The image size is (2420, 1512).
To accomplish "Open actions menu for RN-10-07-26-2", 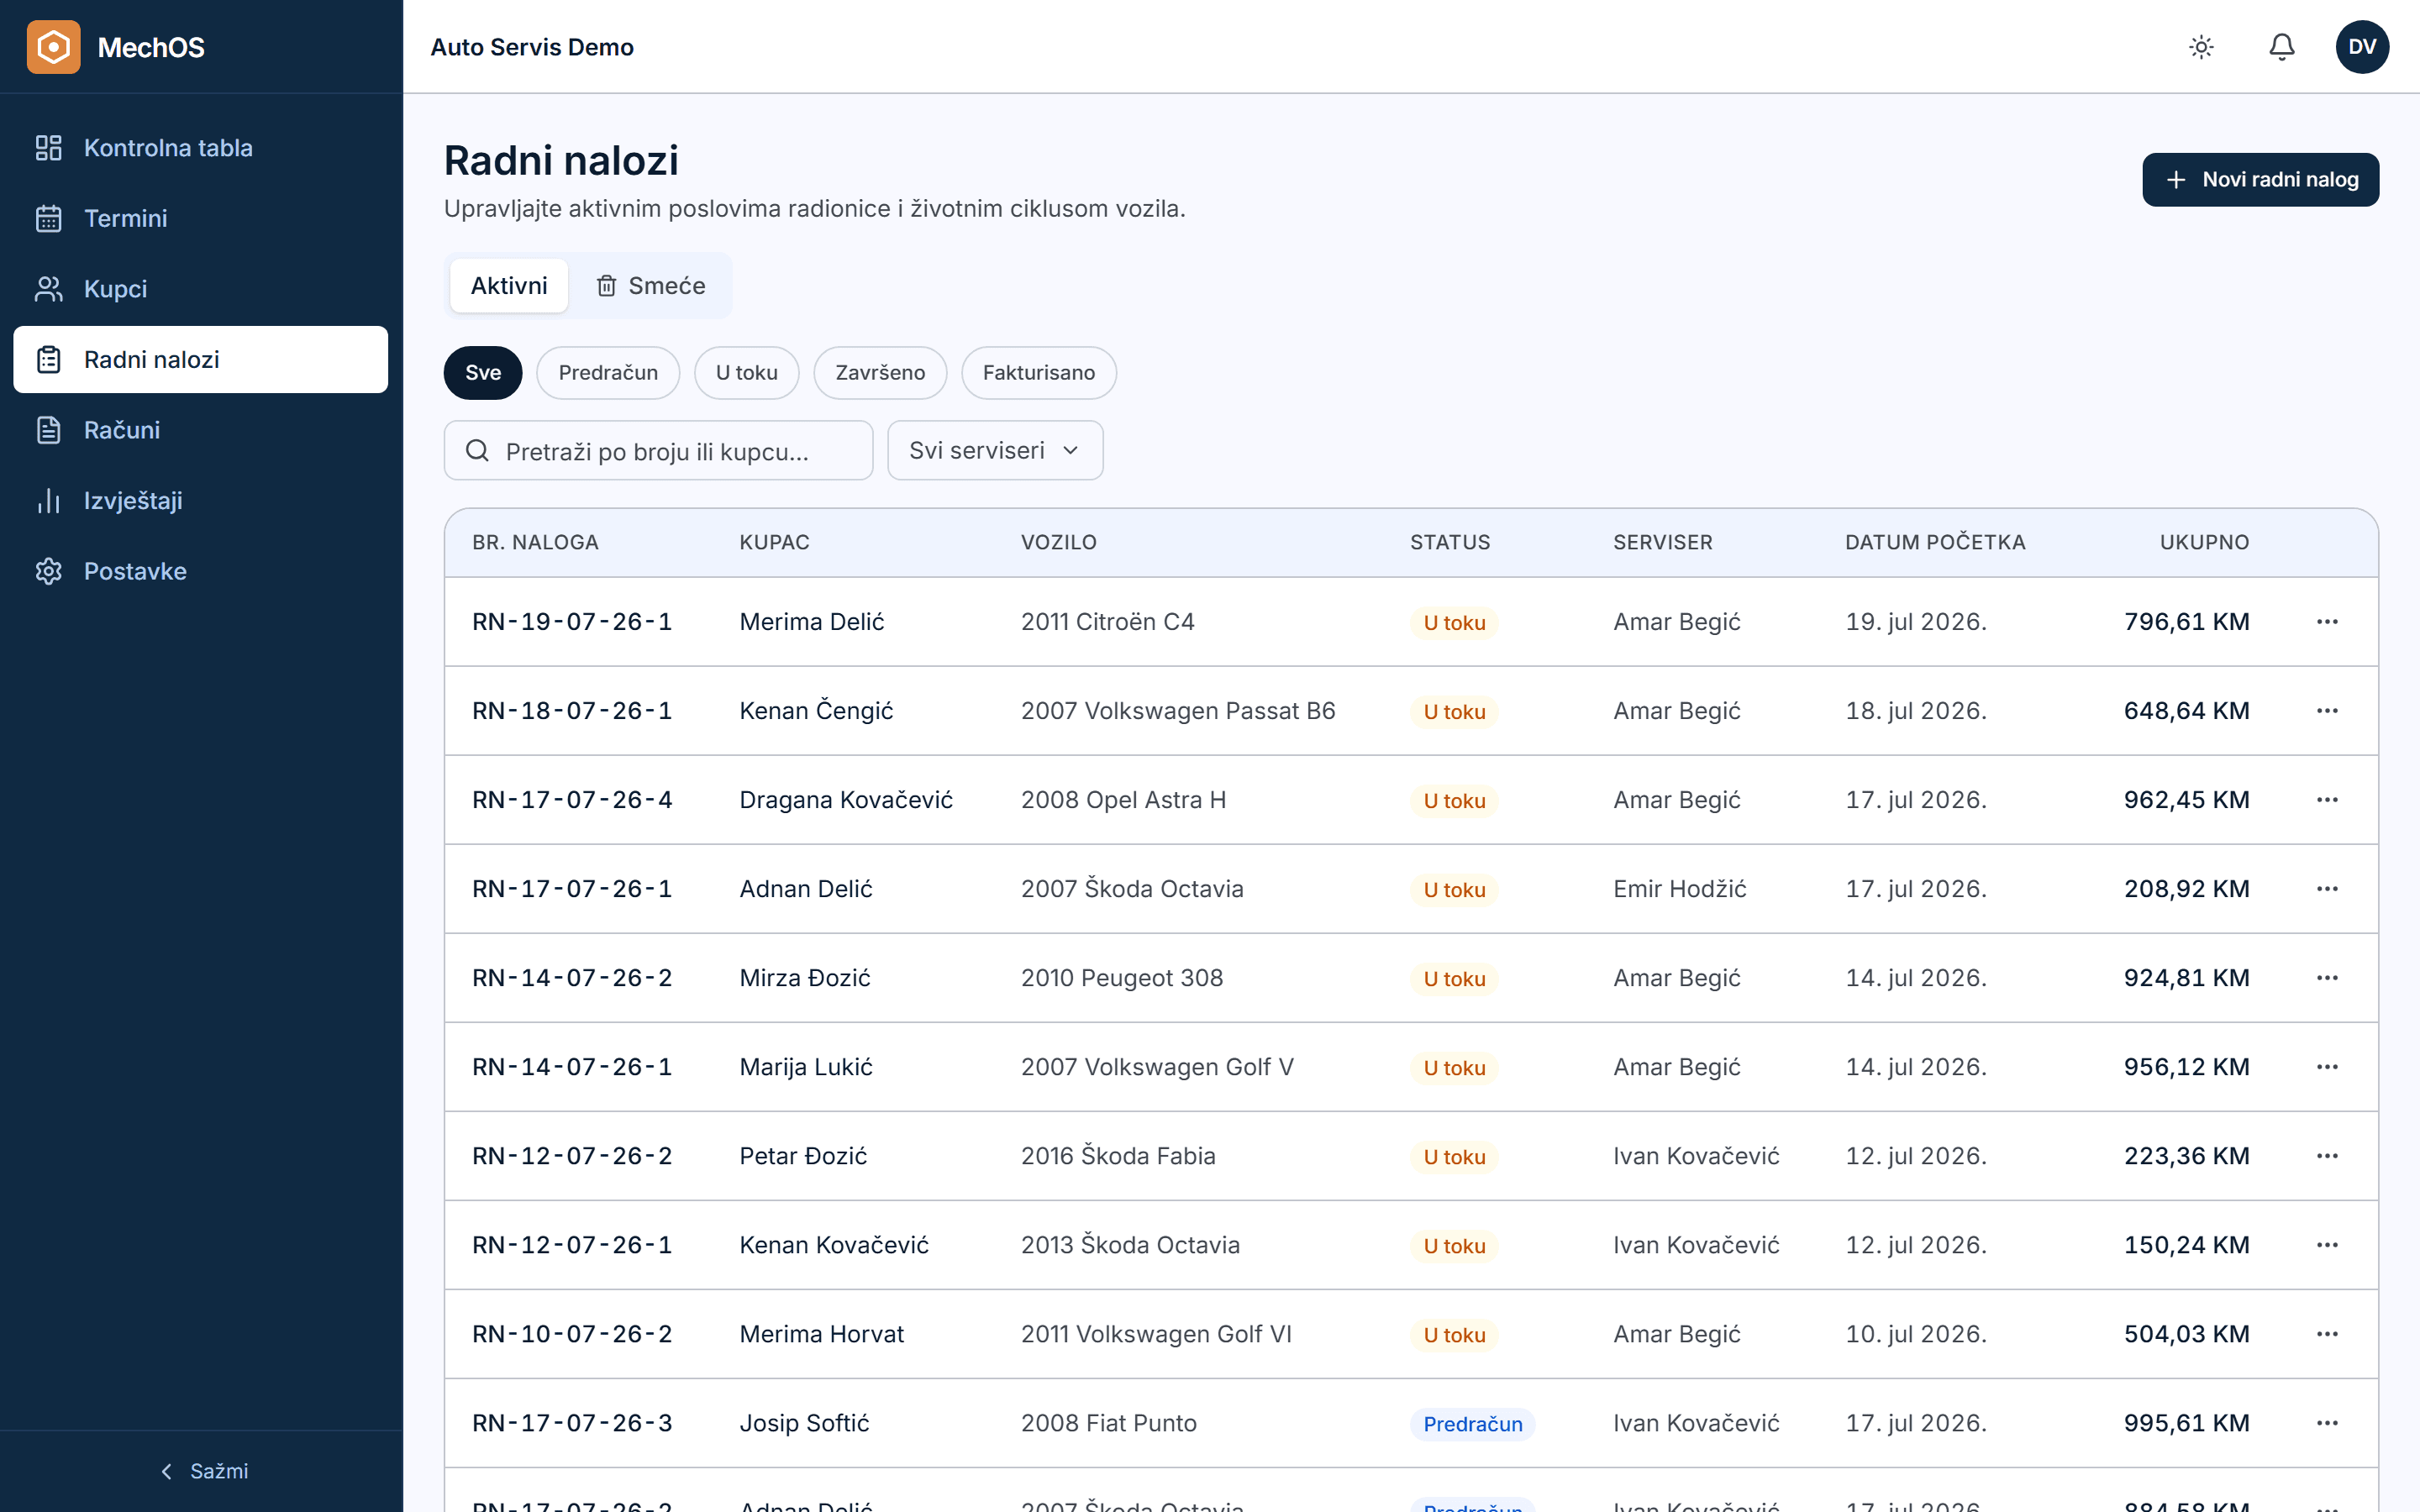I will pyautogui.click(x=2327, y=1334).
